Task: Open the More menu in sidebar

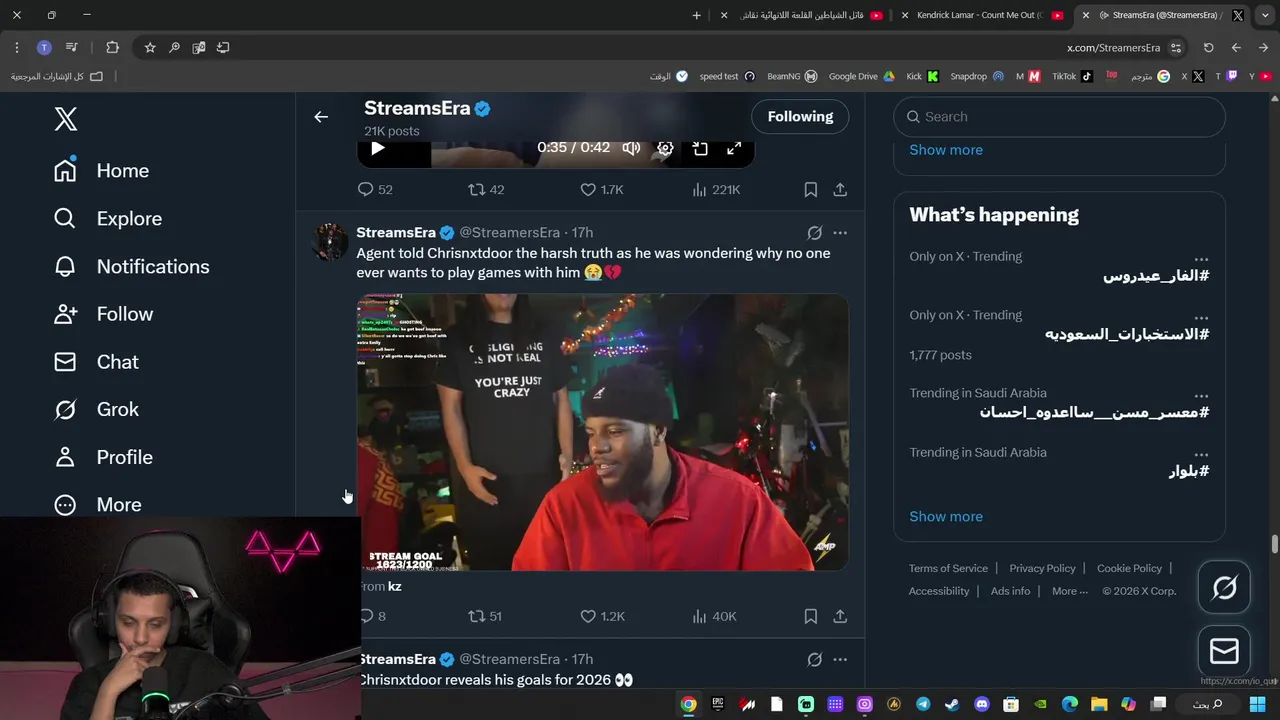Action: 98,505
